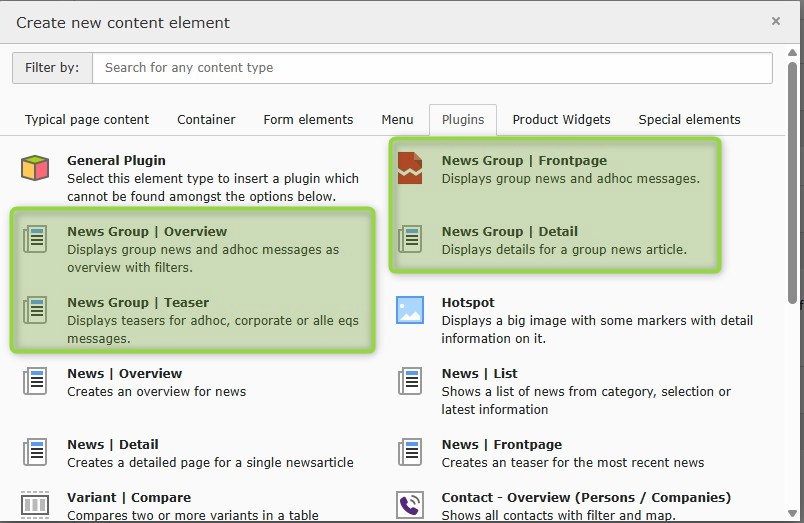Click the News List icon

(410, 381)
